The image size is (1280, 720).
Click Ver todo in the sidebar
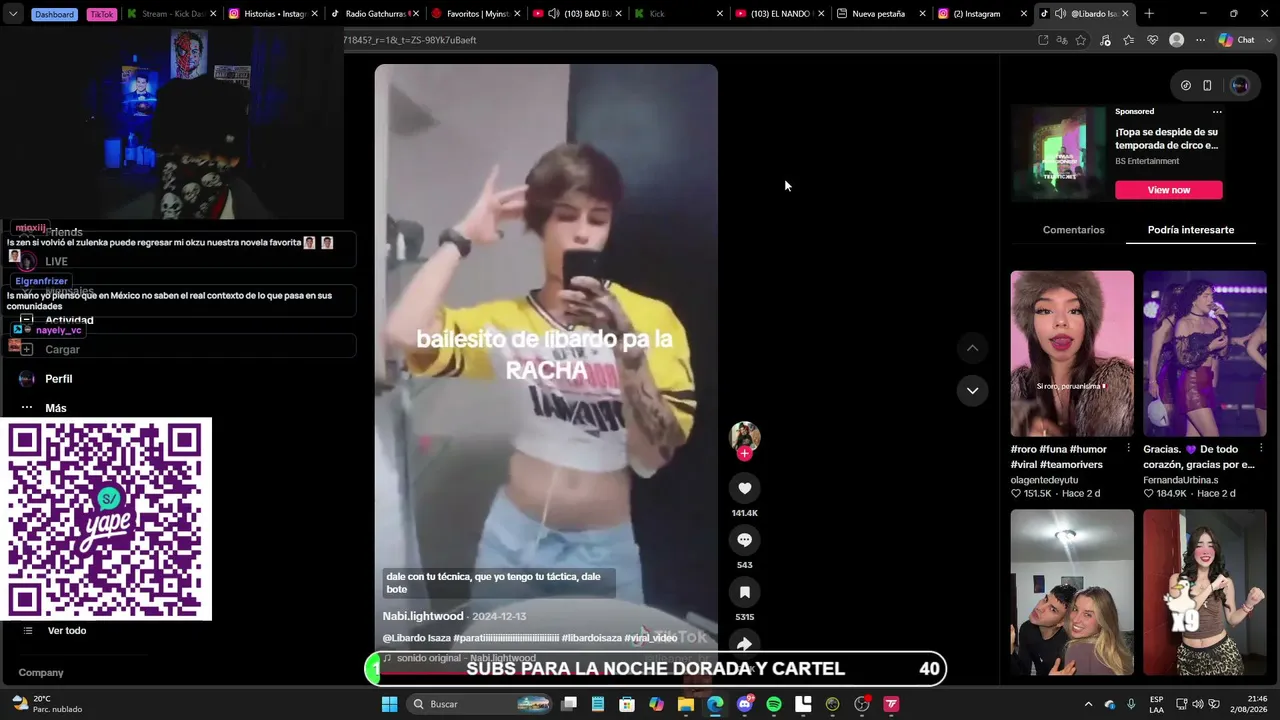[x=67, y=631]
